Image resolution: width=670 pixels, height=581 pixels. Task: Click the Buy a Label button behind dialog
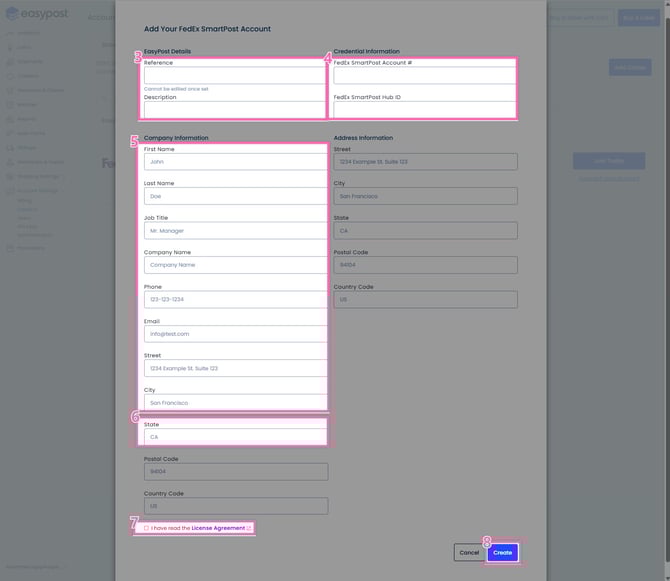click(x=639, y=18)
